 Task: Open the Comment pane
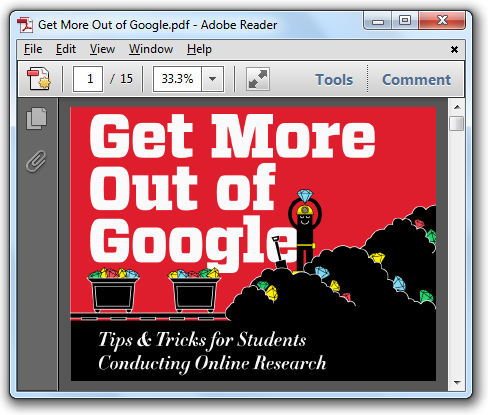point(416,80)
